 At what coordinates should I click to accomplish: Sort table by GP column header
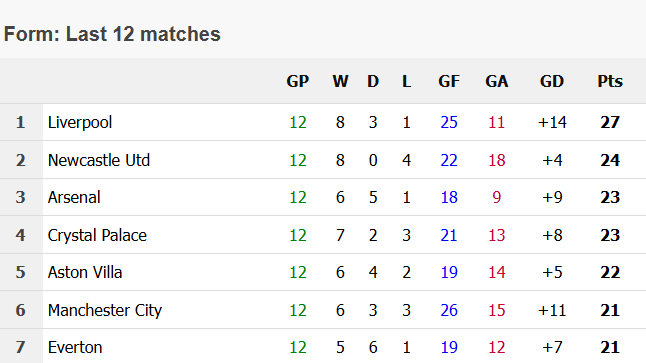297,81
